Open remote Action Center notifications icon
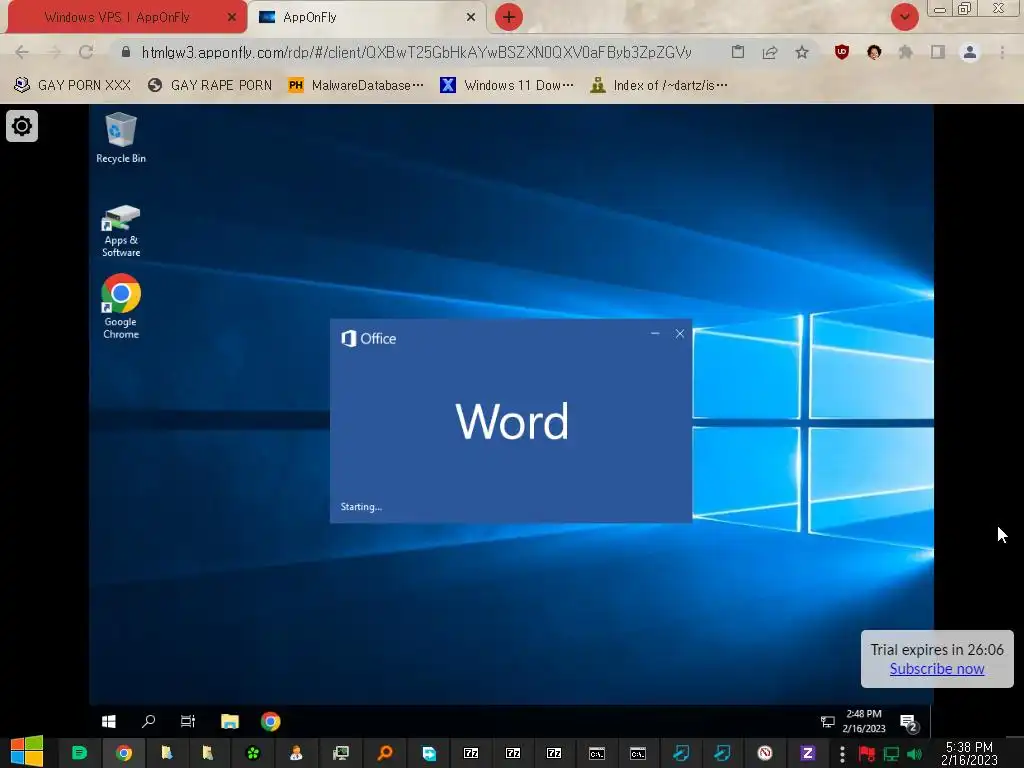The height and width of the screenshot is (768, 1024). 908,722
